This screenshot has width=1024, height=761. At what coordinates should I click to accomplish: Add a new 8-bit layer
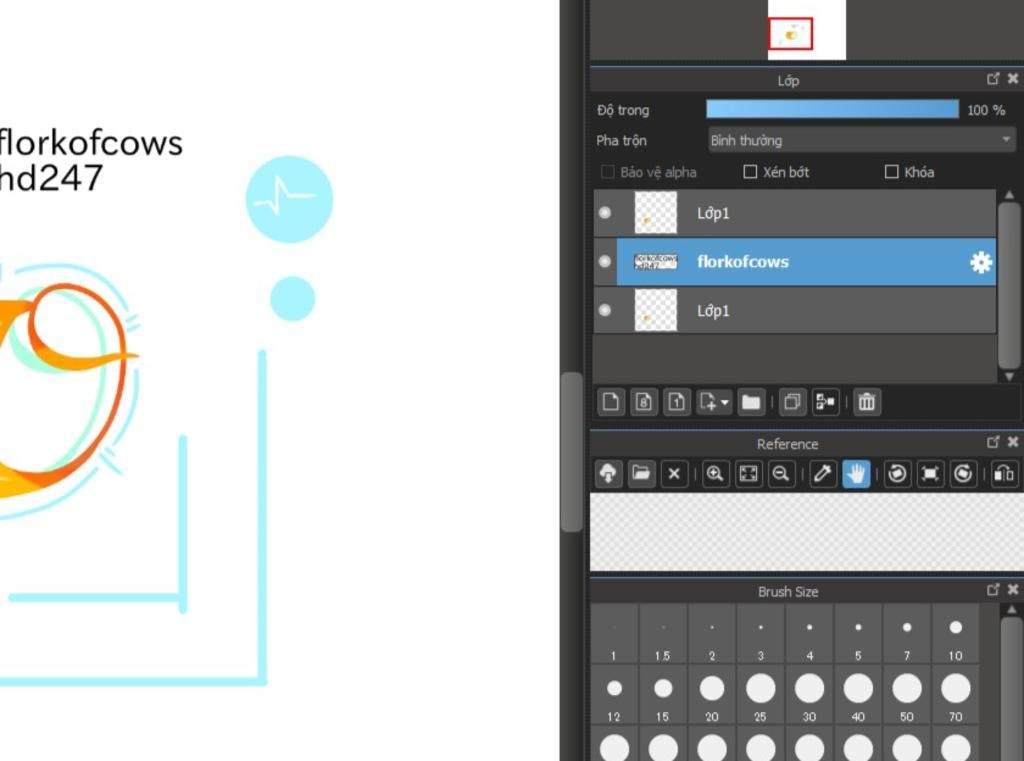tap(643, 402)
